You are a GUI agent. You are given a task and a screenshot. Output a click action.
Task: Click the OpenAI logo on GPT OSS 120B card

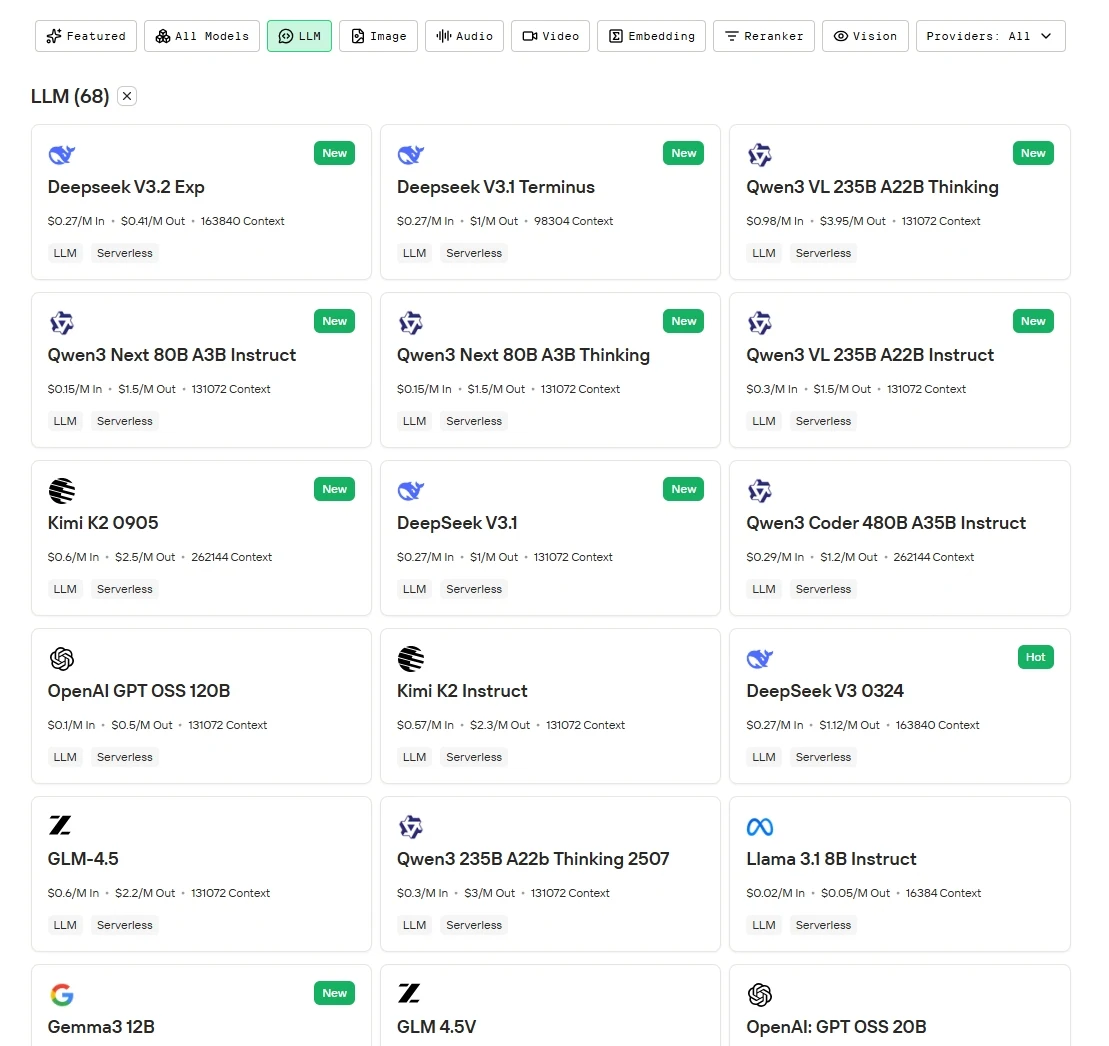[62, 658]
